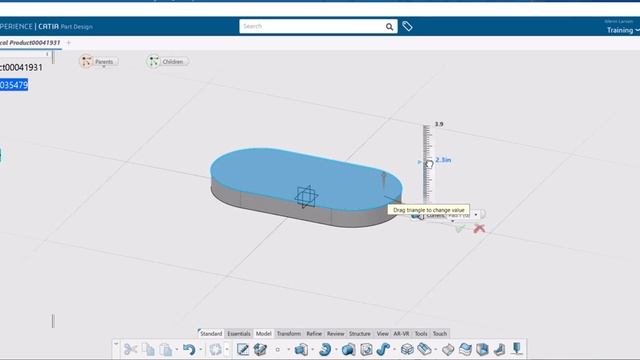640x360 pixels.
Task: Select the Shell cube icon
Action: (x=482, y=349)
